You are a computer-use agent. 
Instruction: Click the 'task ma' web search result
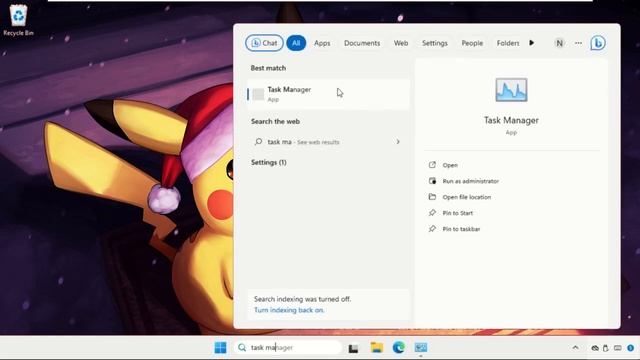coord(328,142)
